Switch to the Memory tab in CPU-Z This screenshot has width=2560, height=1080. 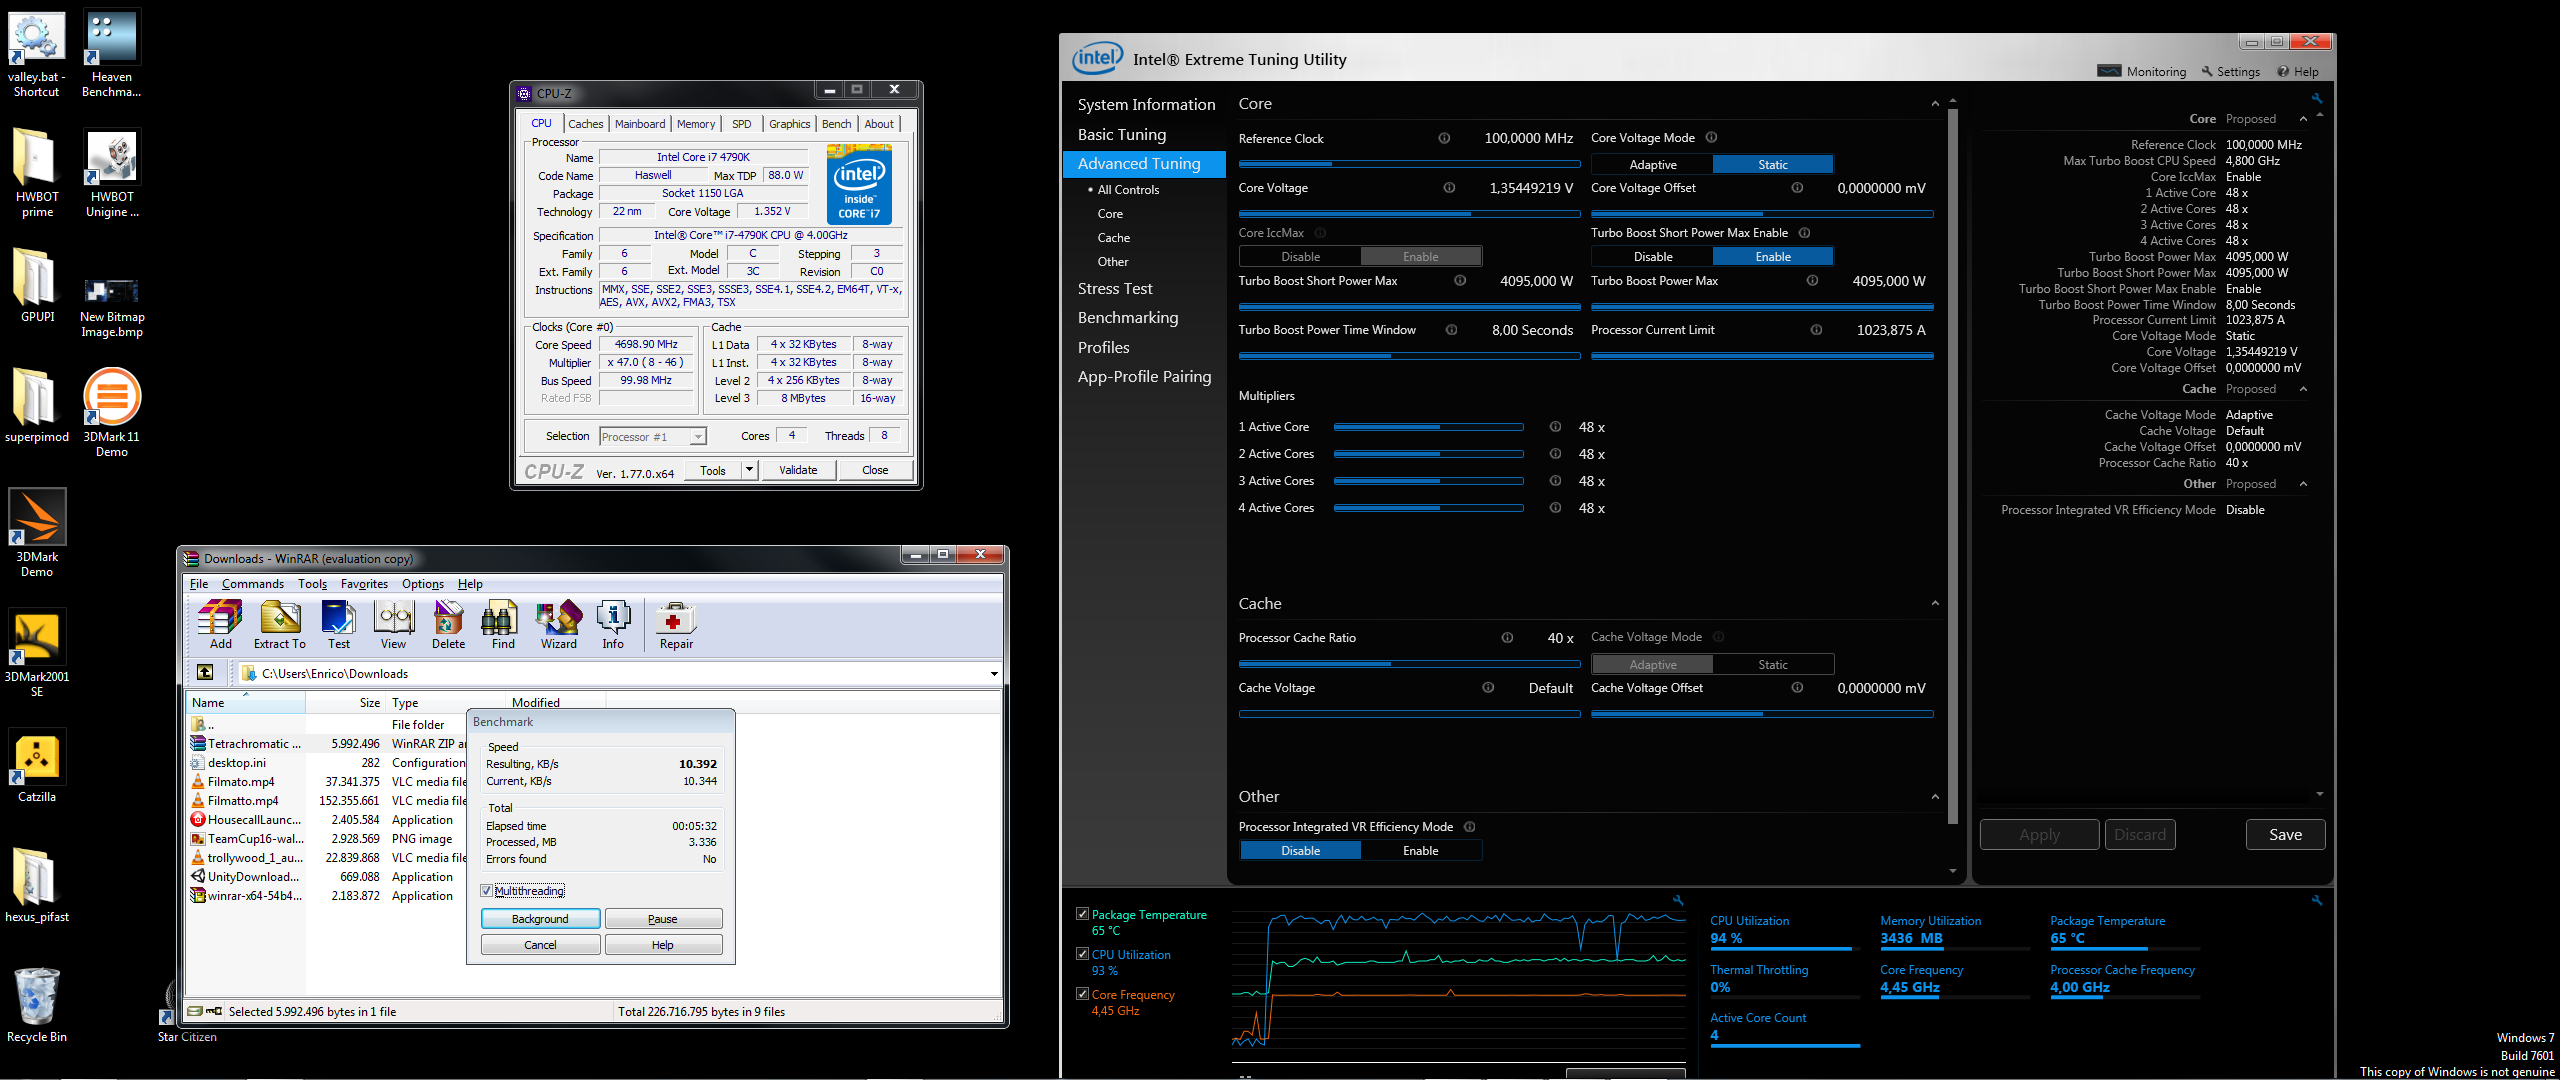click(x=696, y=124)
